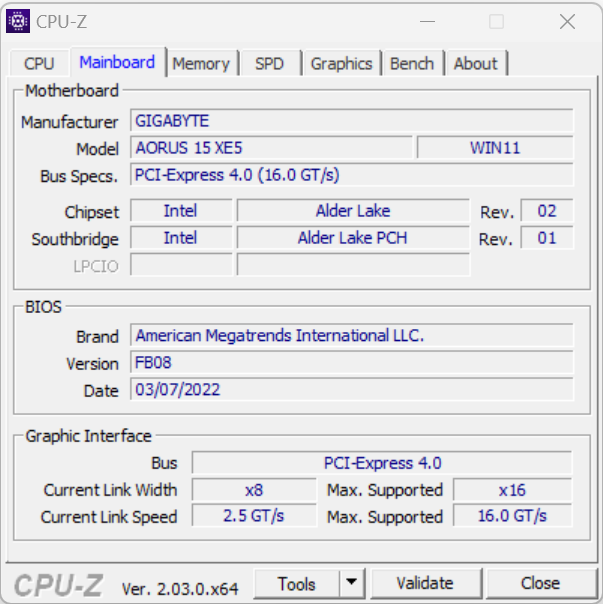Switch to the Bench tab
Viewport: 603px width, 604px height.
(x=412, y=63)
